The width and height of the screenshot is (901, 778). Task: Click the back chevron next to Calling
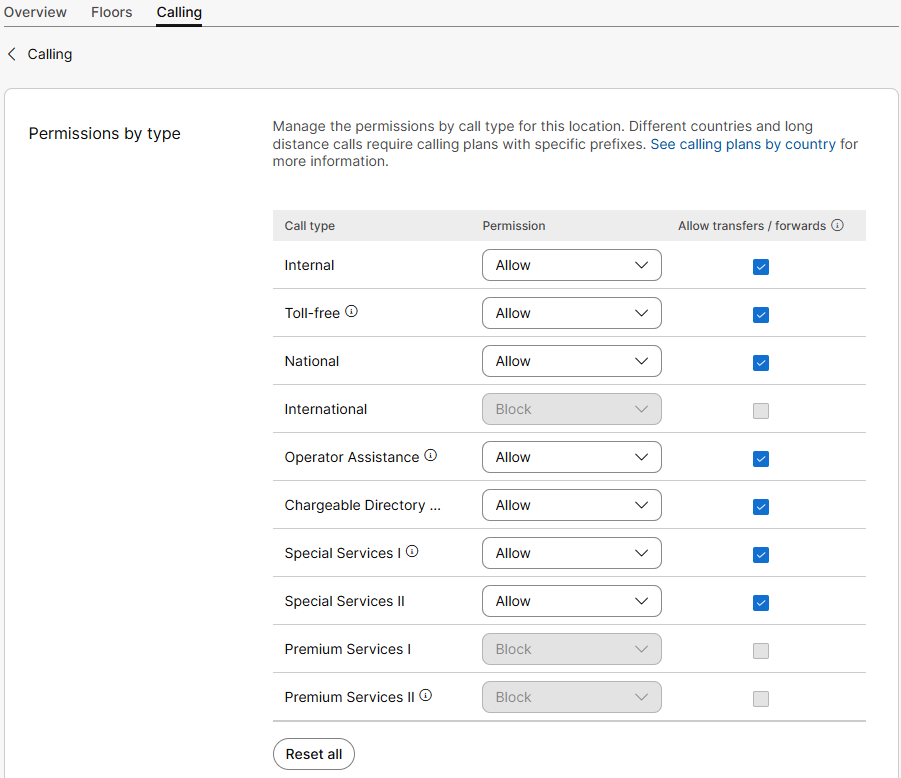[x=12, y=54]
